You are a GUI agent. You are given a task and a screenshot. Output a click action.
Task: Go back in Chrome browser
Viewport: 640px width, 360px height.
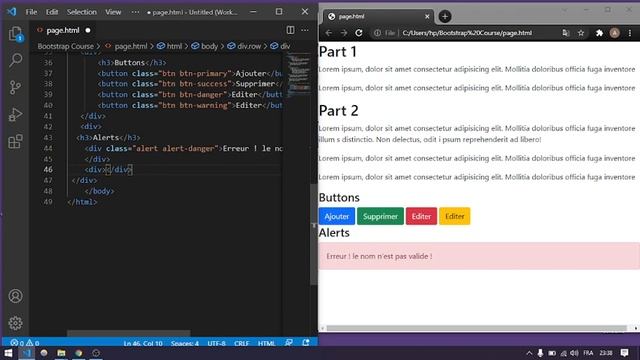tap(329, 33)
